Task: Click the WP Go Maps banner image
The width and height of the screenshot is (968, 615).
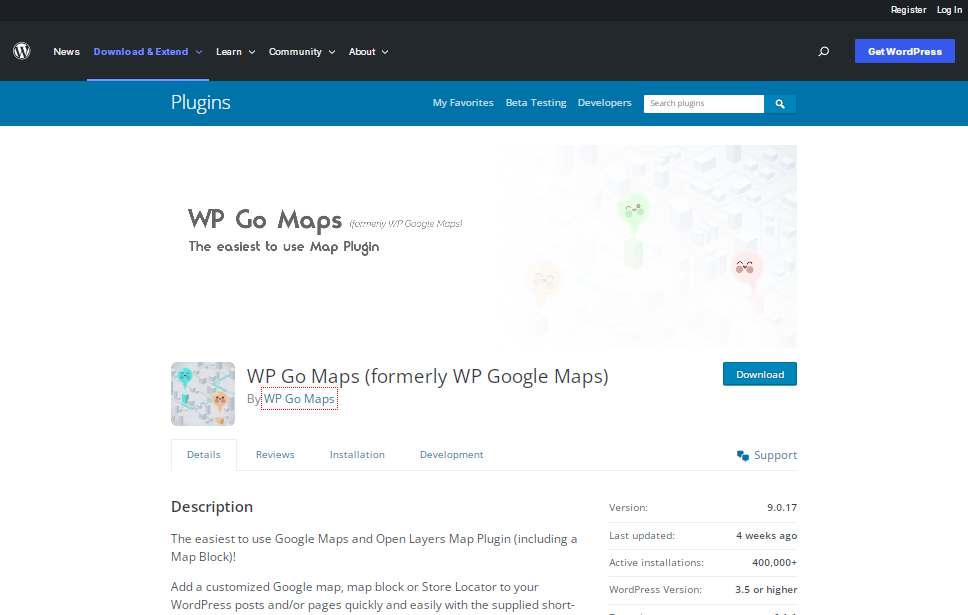Action: tap(484, 246)
